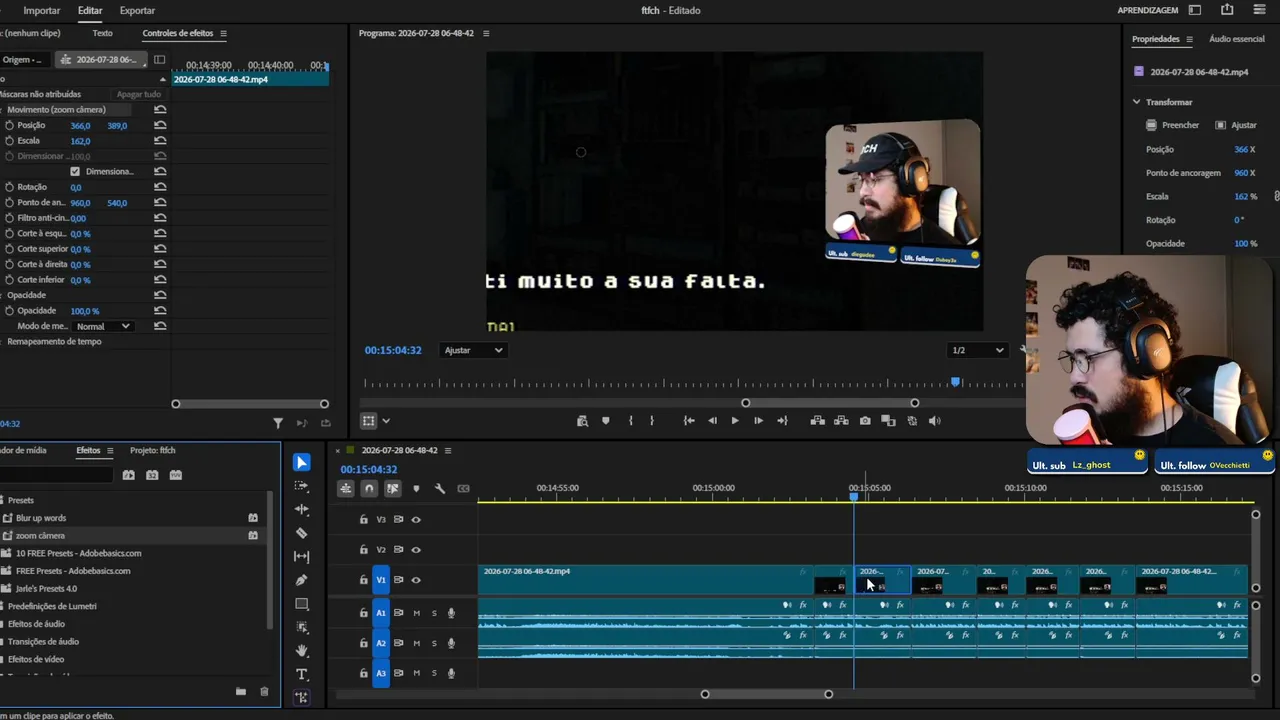Image resolution: width=1280 pixels, height=720 pixels.
Task: Click the Lift button
Action: [817, 421]
